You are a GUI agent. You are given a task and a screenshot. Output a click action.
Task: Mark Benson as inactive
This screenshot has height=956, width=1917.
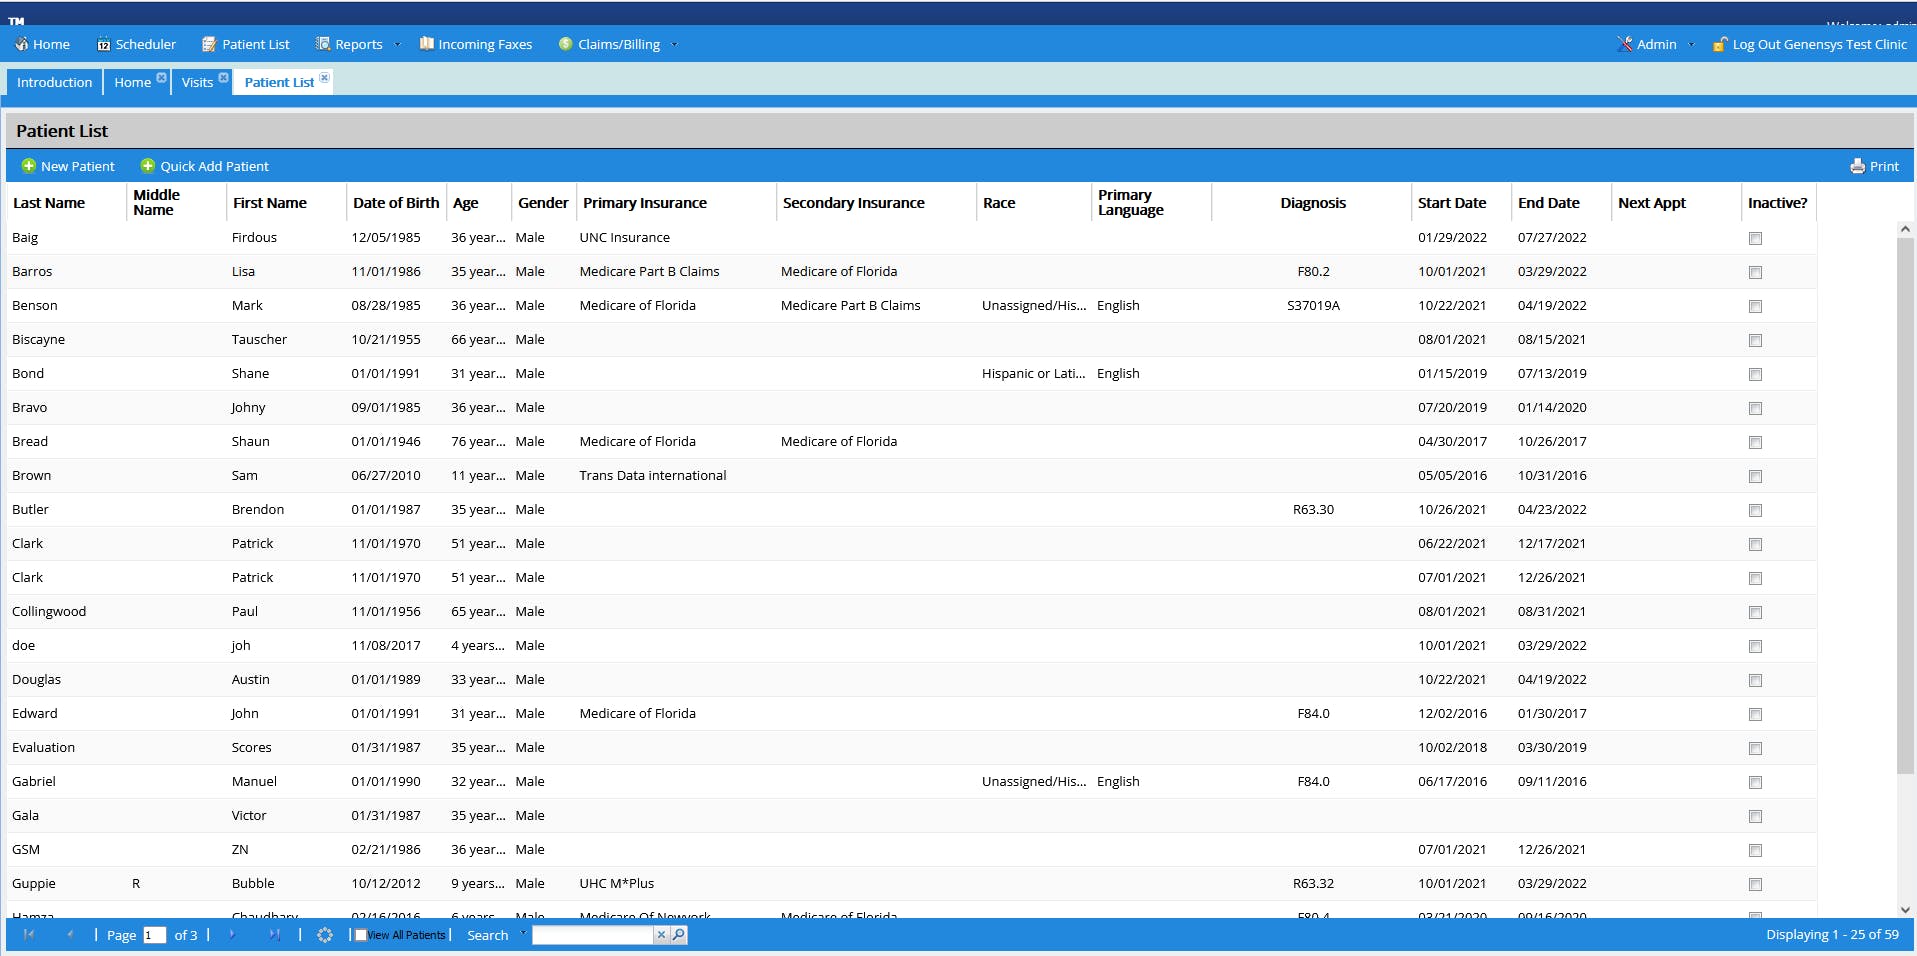[1755, 306]
